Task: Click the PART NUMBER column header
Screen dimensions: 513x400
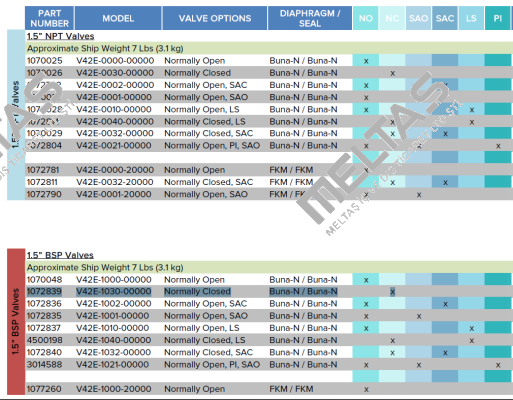Action: coord(49,18)
